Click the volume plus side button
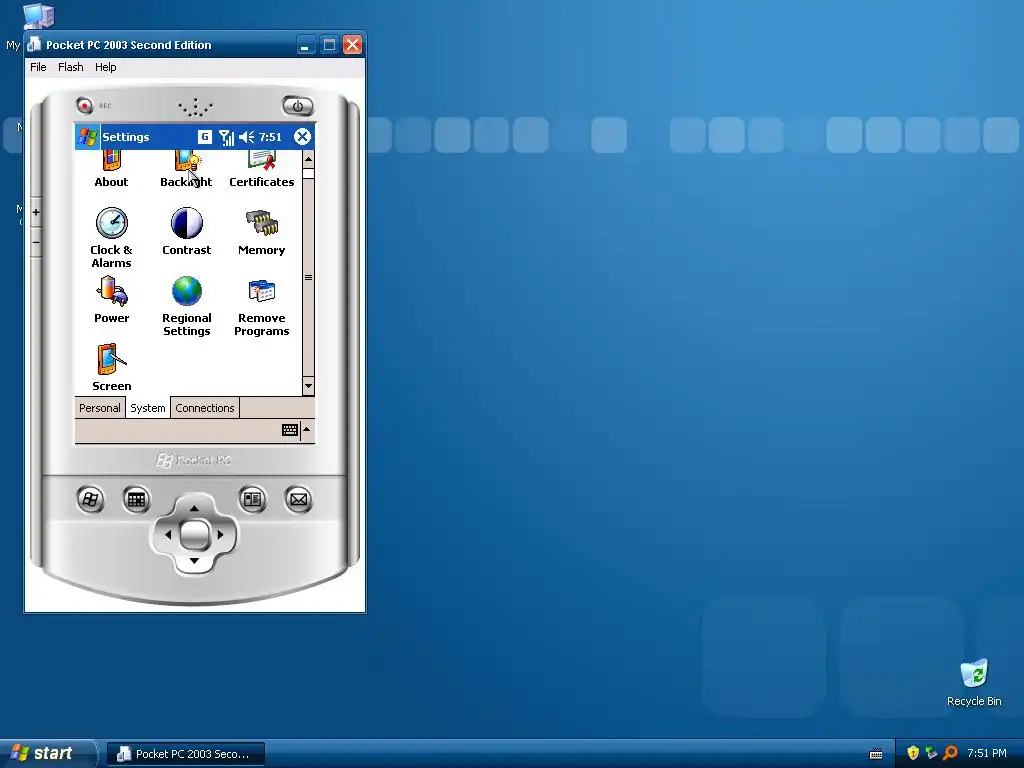The height and width of the screenshot is (768, 1024). point(36,212)
